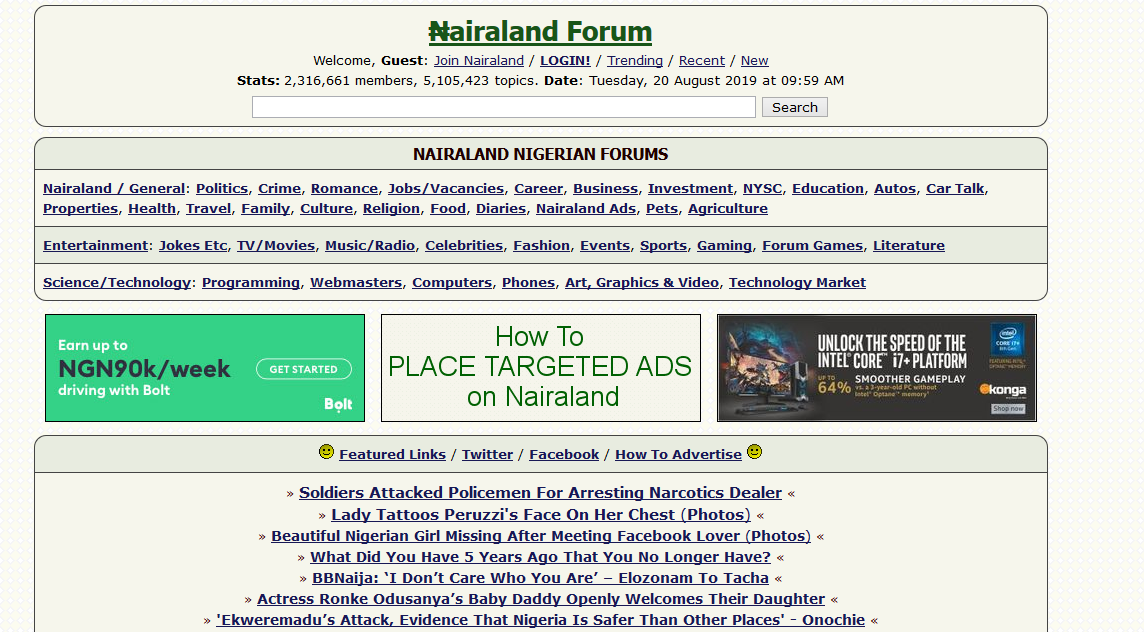Image resolution: width=1144 pixels, height=632 pixels.
Task: Click the Search button
Action: pos(795,107)
